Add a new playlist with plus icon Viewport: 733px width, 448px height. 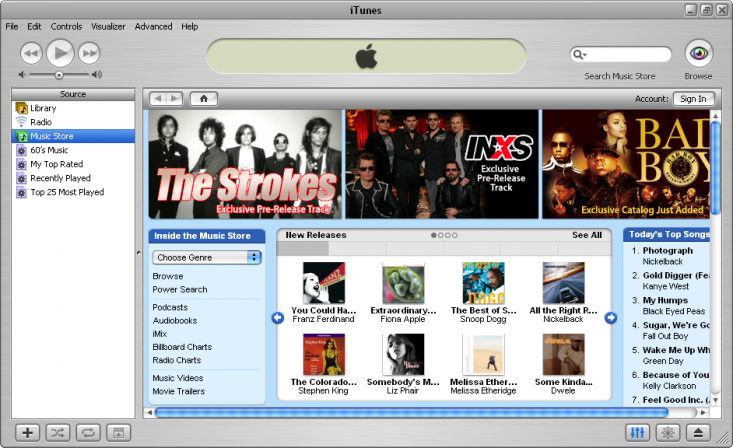coord(28,432)
